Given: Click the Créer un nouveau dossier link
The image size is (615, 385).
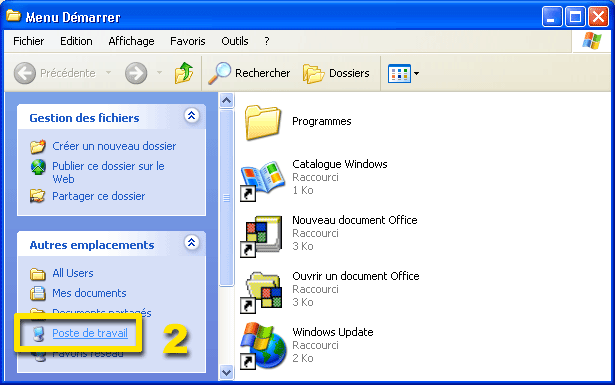Looking at the screenshot, I should tap(114, 146).
